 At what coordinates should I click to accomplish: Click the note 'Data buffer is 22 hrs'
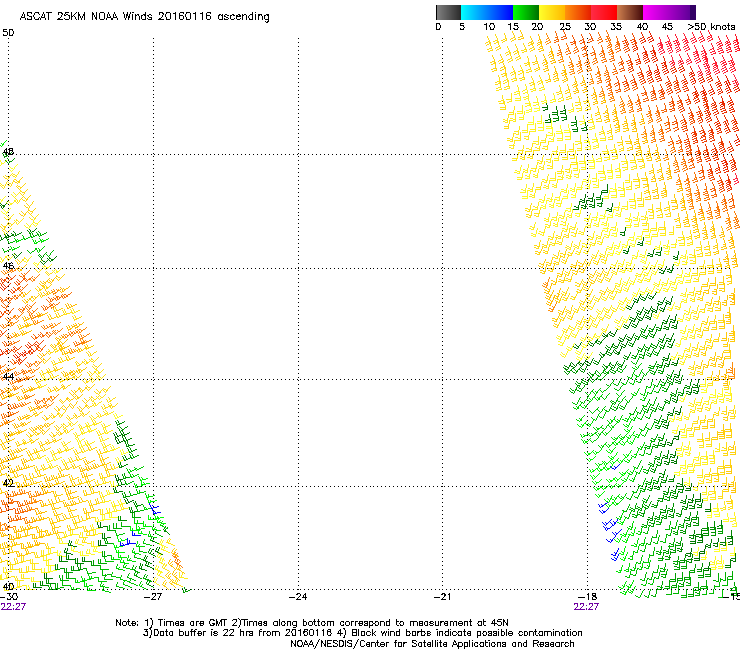pos(205,633)
